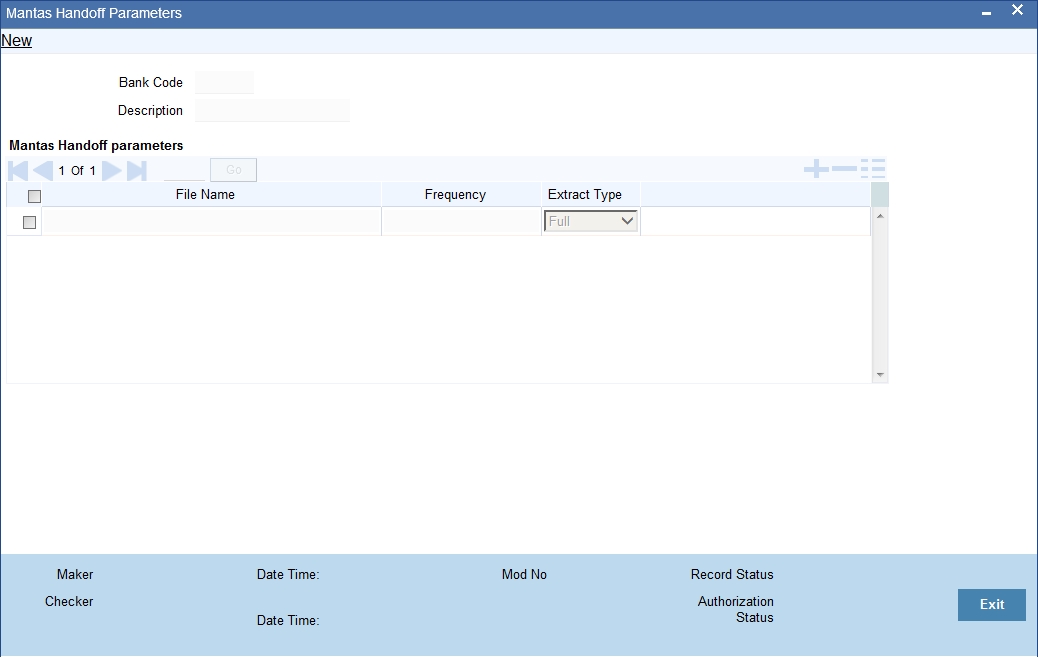Image resolution: width=1038 pixels, height=658 pixels.
Task: Click the File Name cell in first row
Action: [211, 222]
